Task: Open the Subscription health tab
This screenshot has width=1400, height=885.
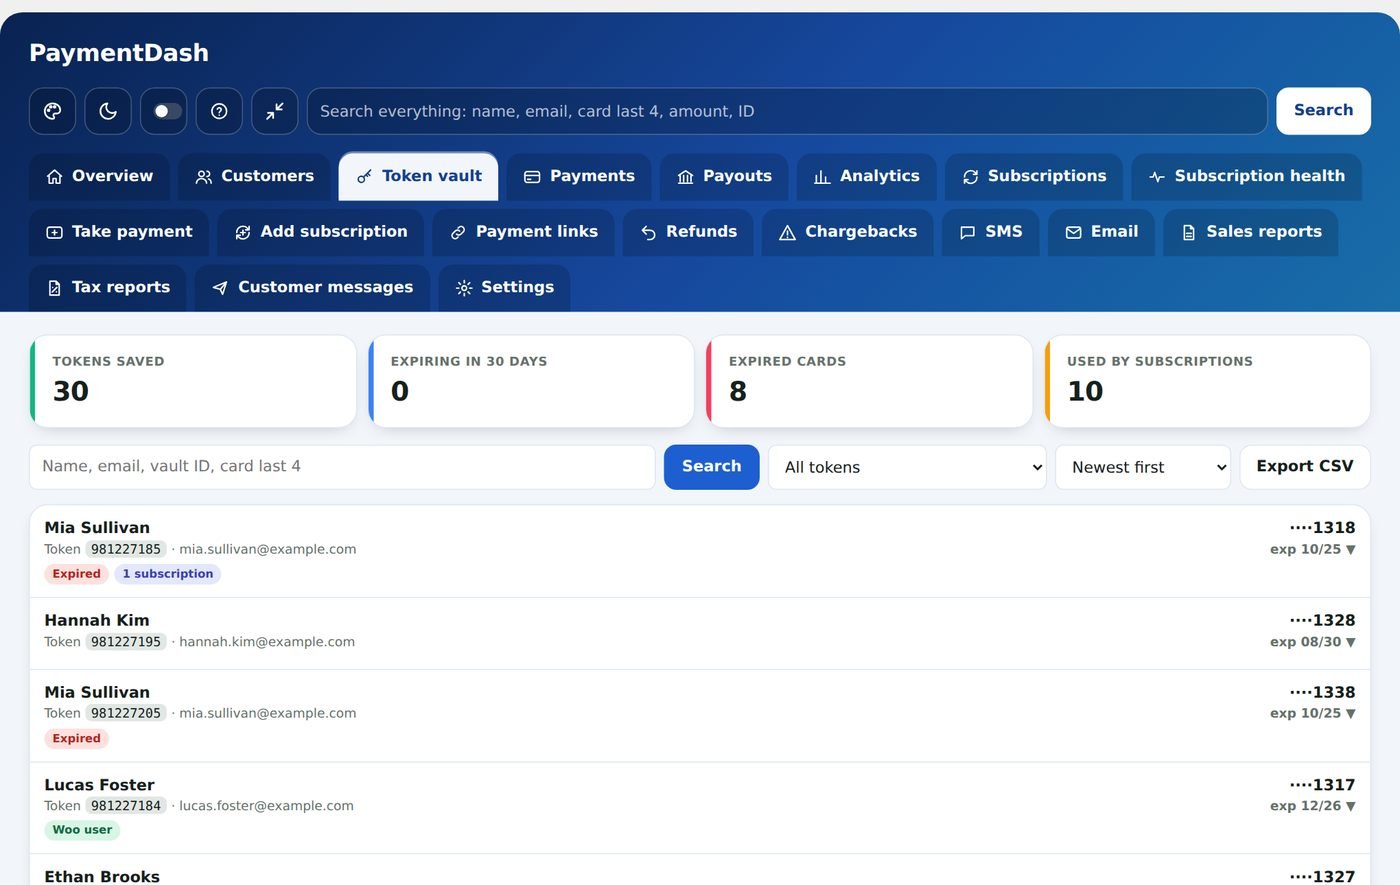Action: pos(1246,177)
